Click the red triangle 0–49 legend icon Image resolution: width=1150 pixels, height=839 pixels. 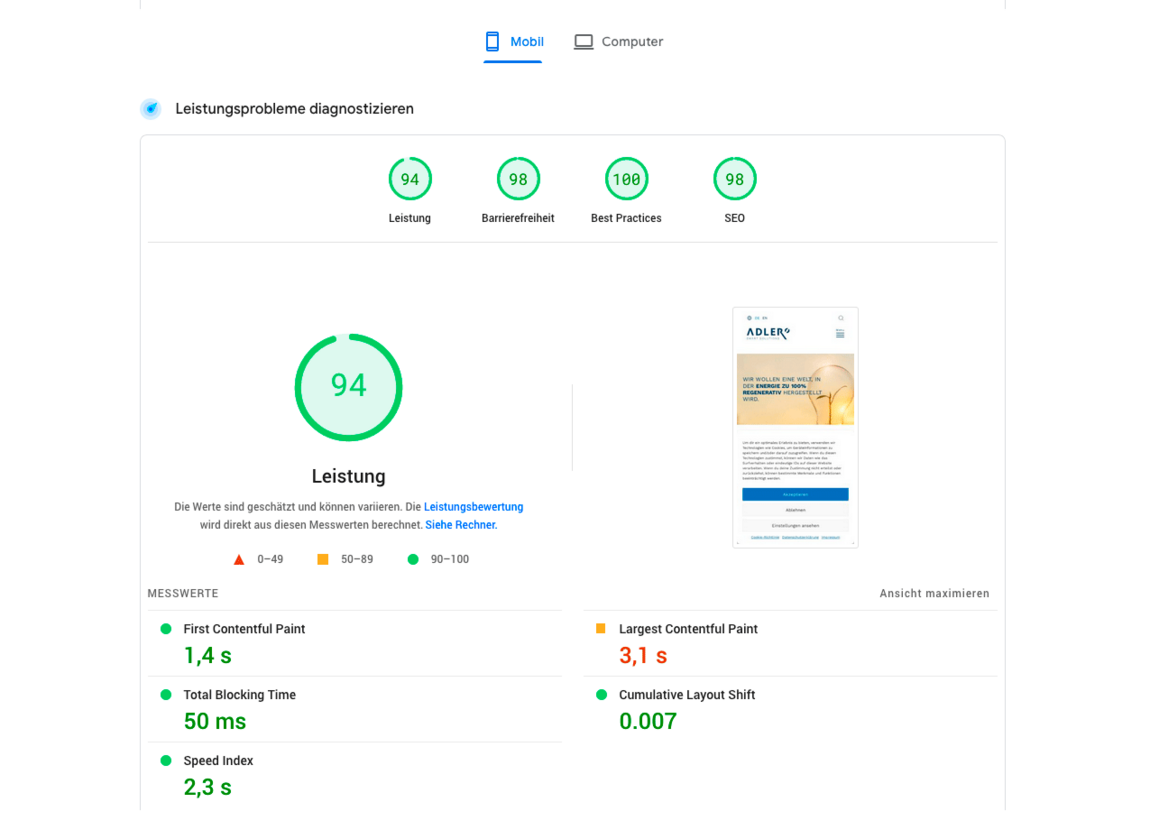pyautogui.click(x=239, y=560)
